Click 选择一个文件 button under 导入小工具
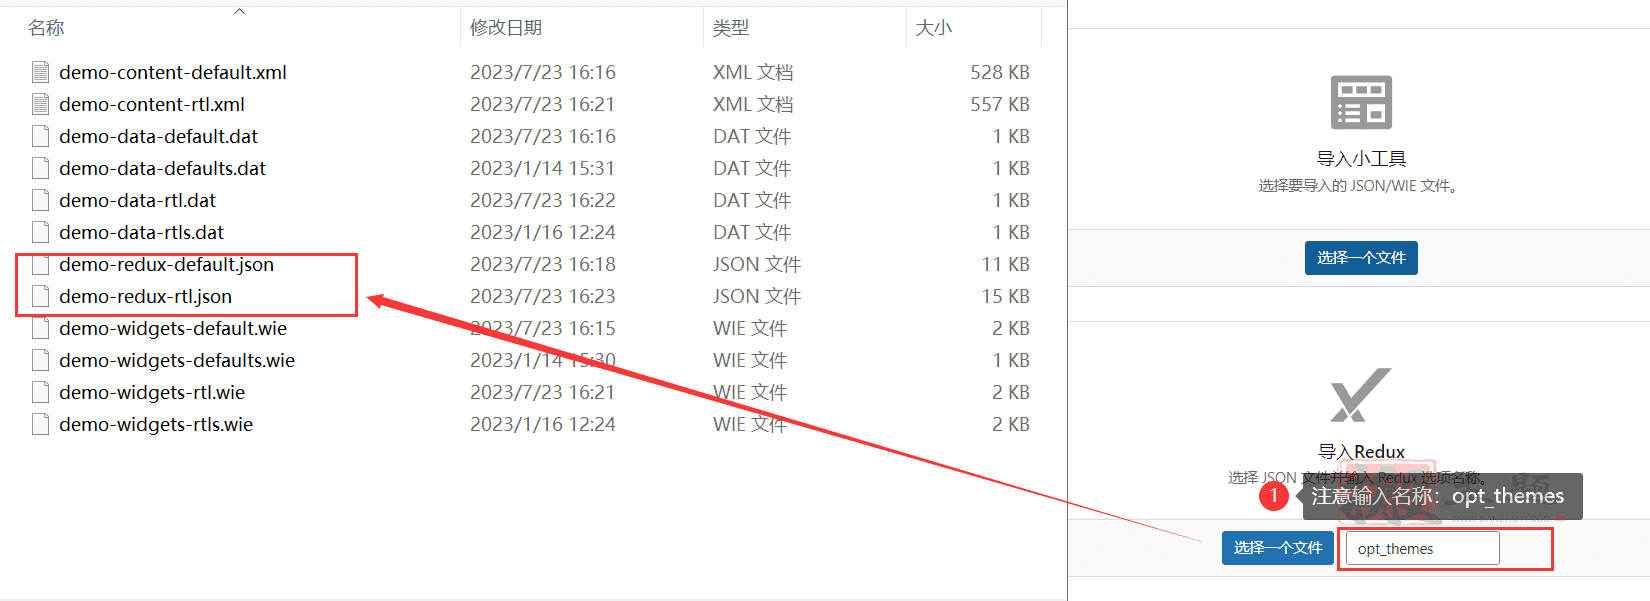The image size is (1650, 601). point(1361,258)
